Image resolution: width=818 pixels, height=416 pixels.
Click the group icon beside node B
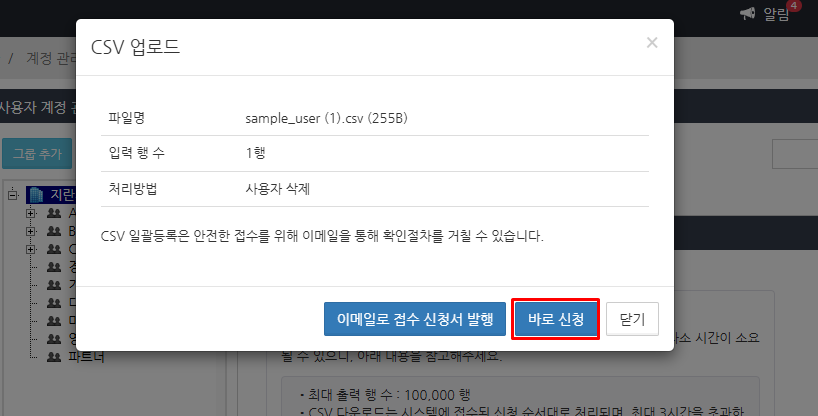pos(54,231)
